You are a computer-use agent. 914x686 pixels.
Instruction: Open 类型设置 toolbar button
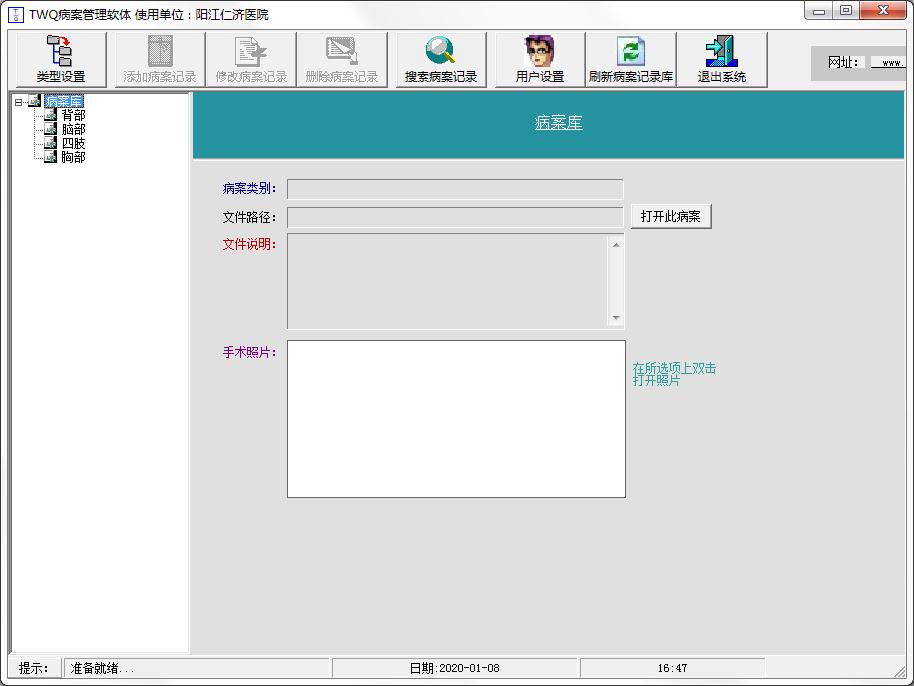(x=61, y=59)
